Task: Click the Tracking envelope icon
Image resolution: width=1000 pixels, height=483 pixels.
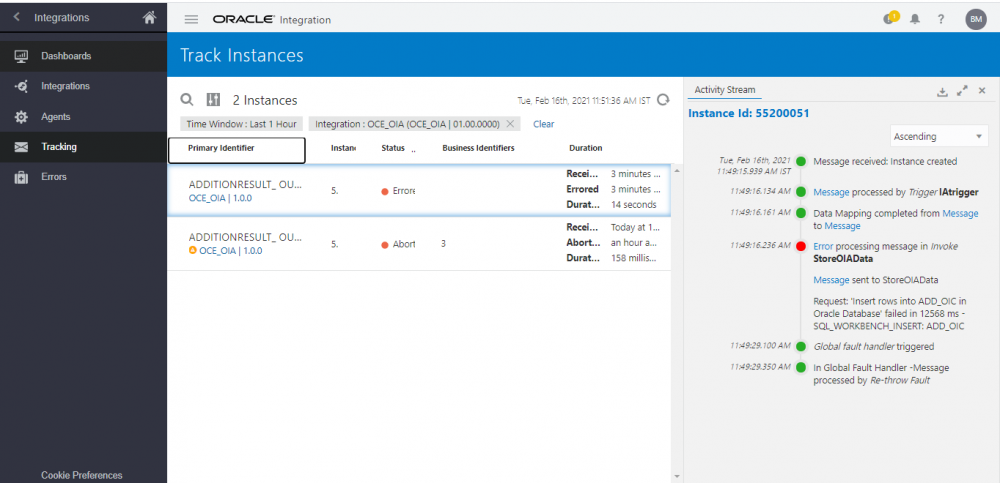Action: pyautogui.click(x=21, y=147)
